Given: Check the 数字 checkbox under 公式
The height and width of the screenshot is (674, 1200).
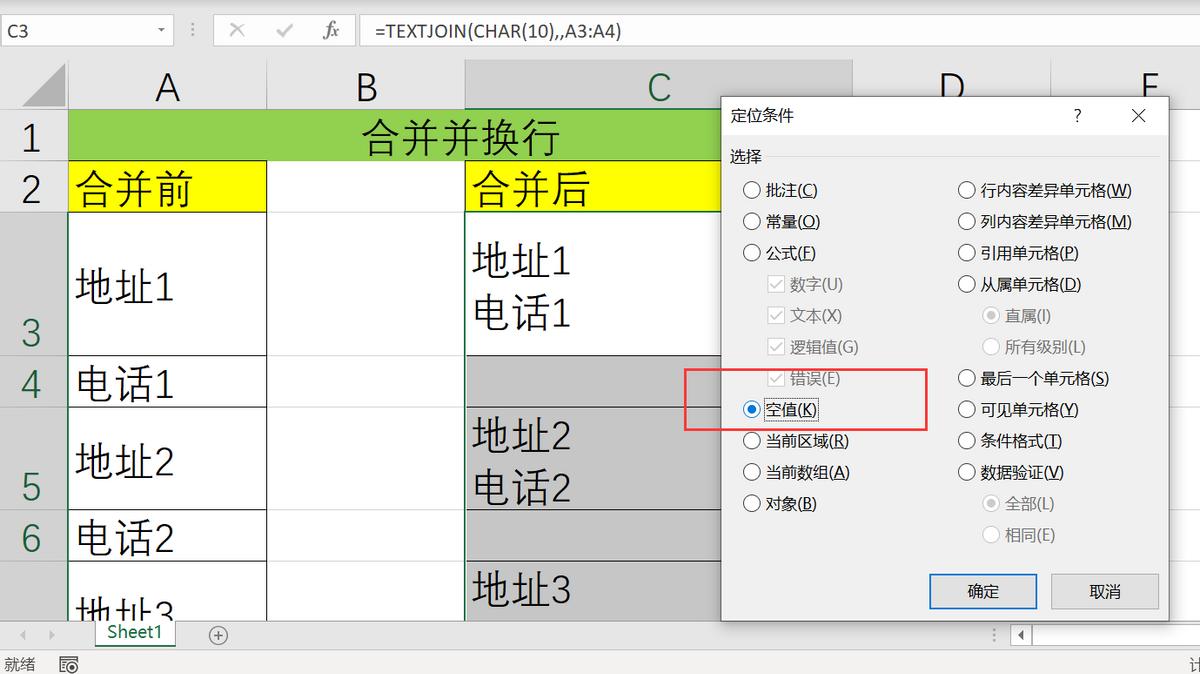Looking at the screenshot, I should pyautogui.click(x=776, y=284).
